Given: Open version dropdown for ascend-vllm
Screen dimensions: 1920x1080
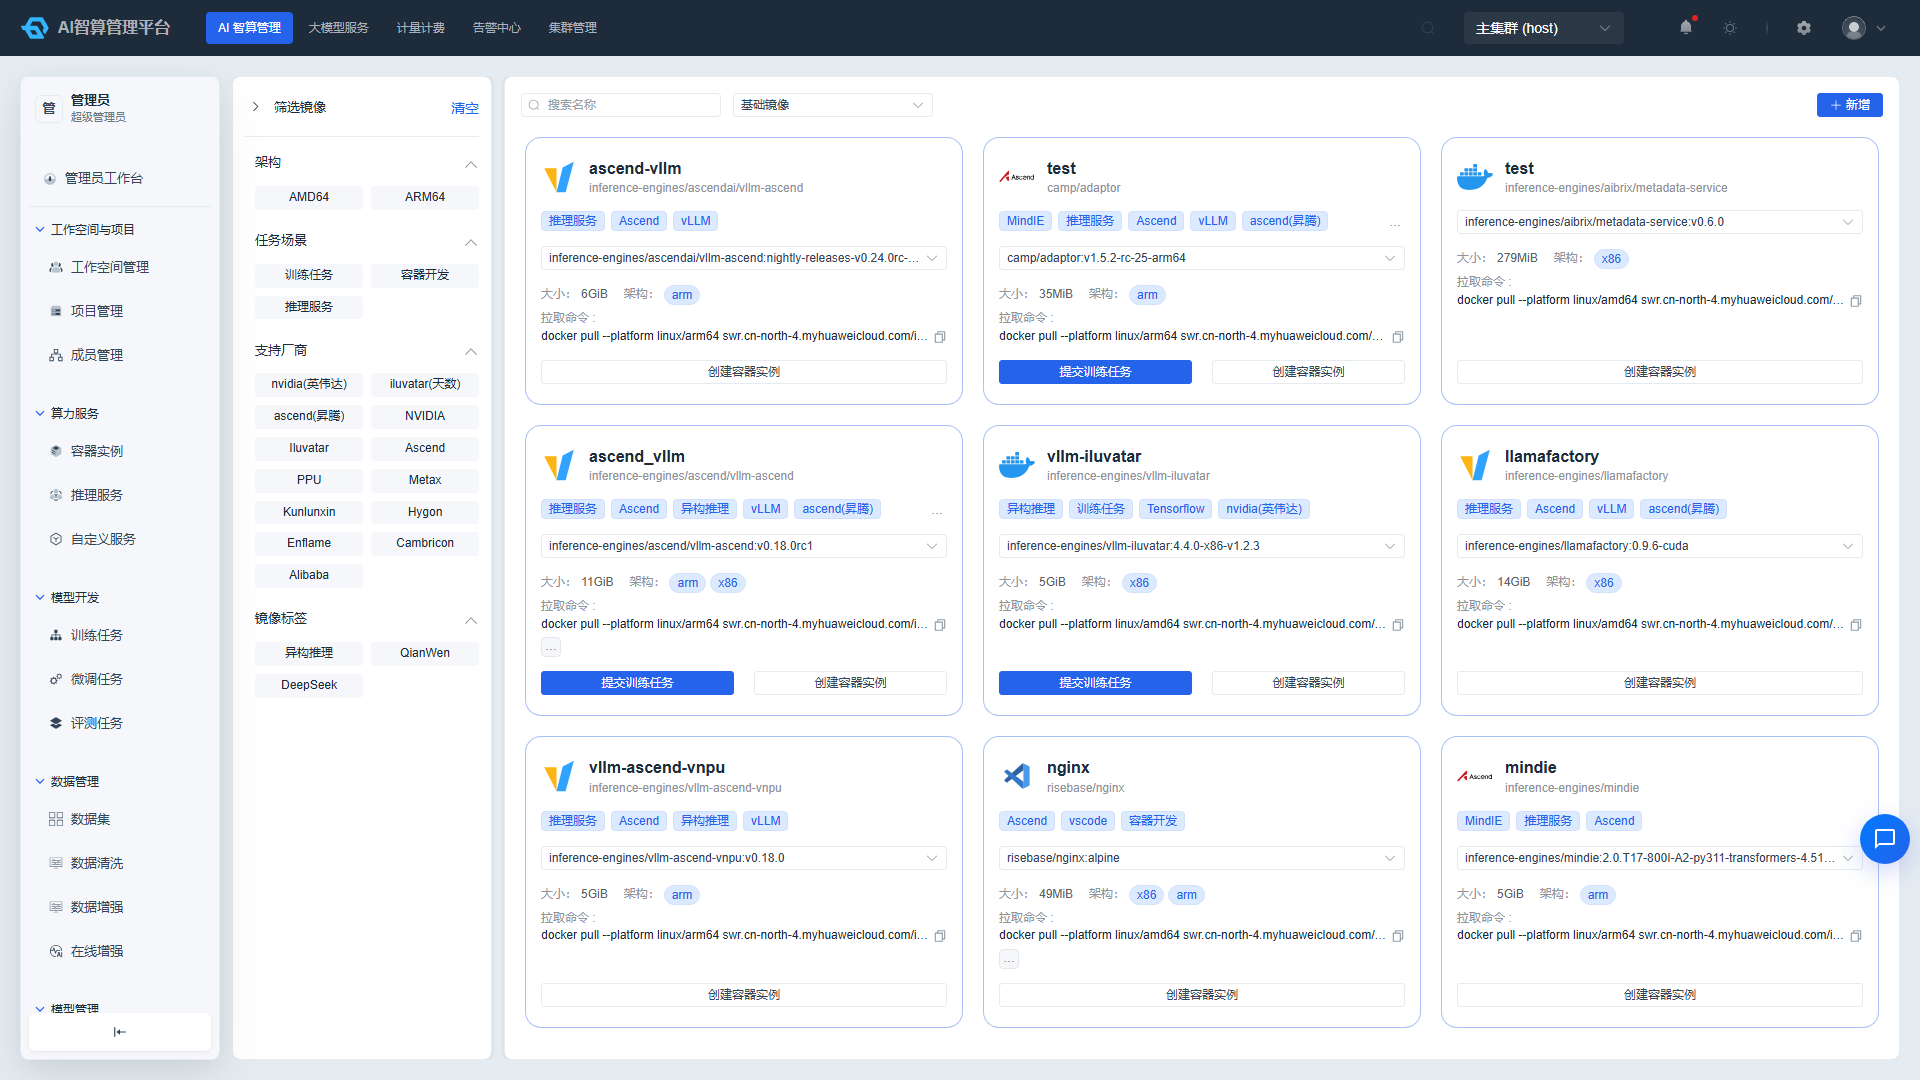Looking at the screenshot, I should tap(743, 258).
